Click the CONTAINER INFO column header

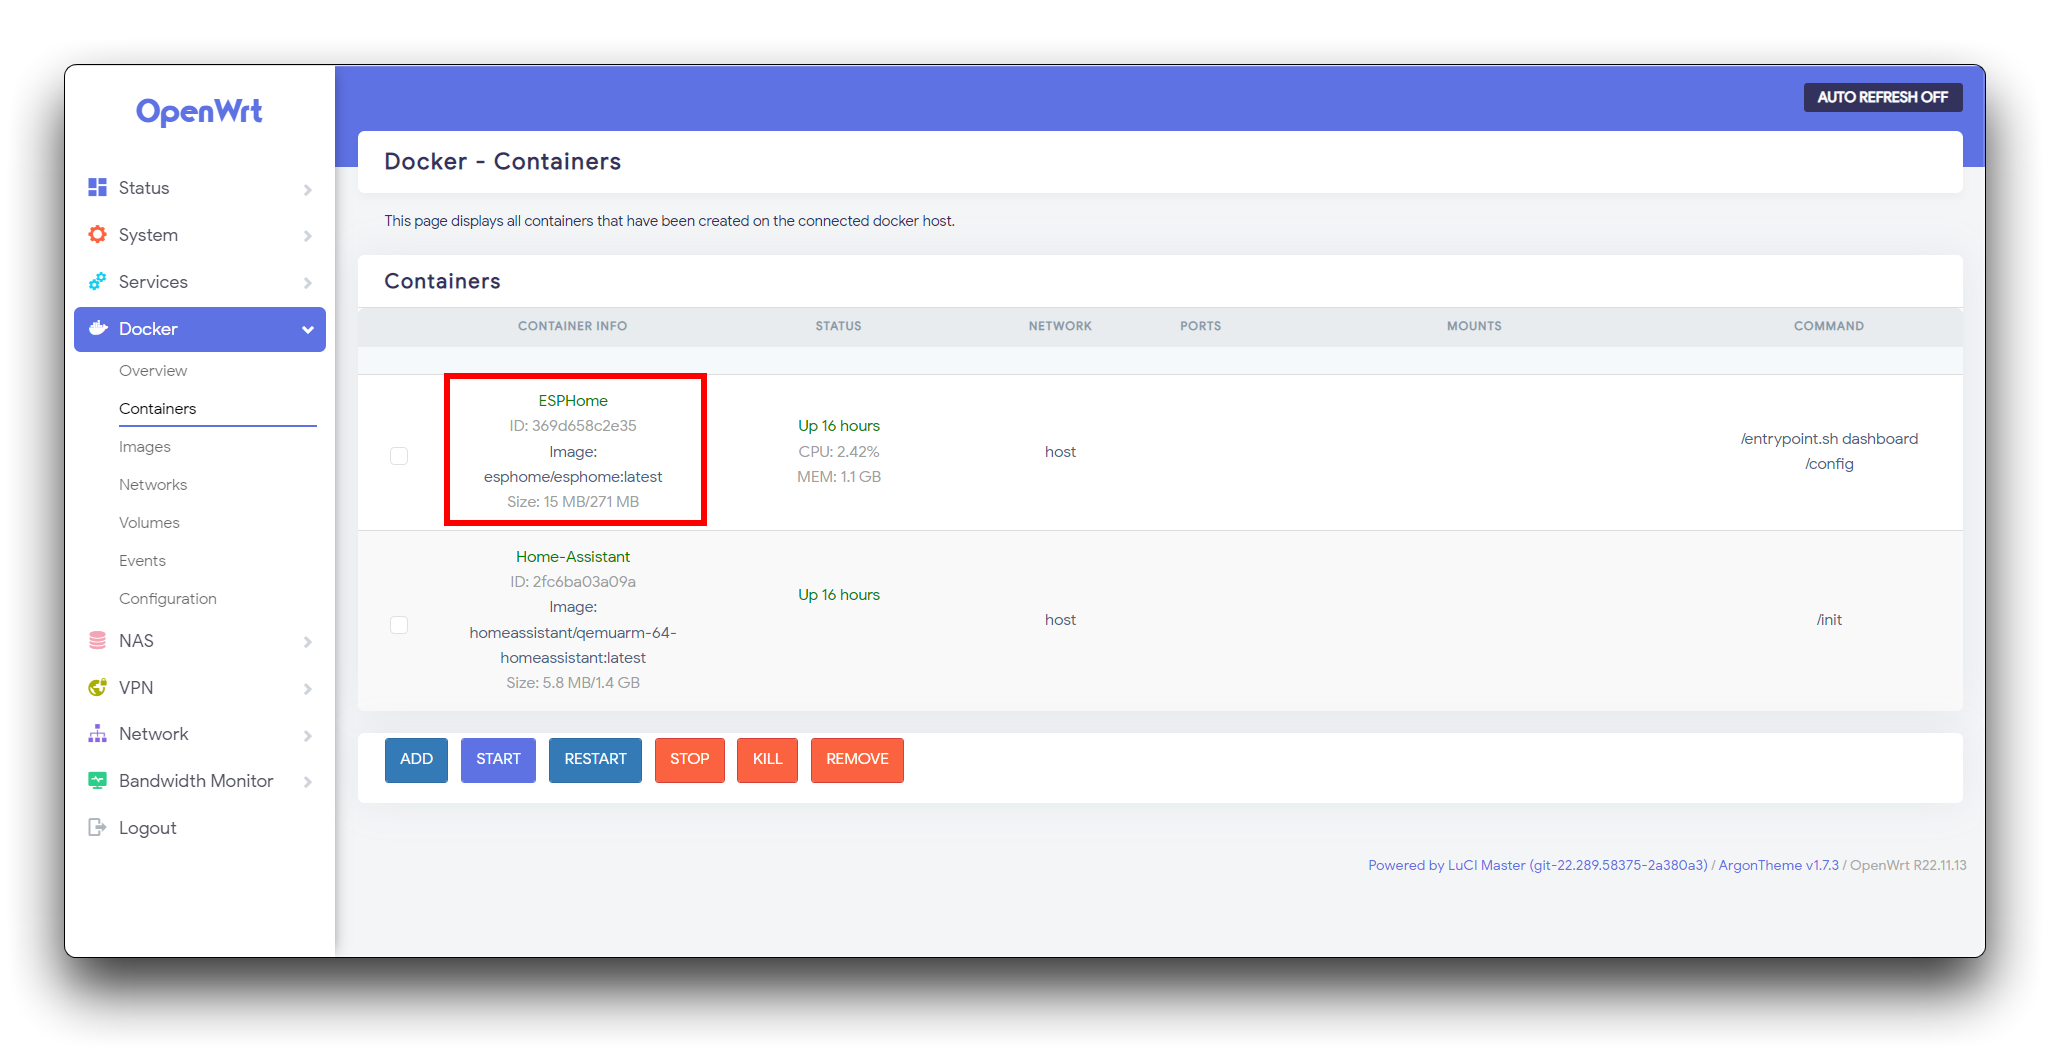(572, 326)
